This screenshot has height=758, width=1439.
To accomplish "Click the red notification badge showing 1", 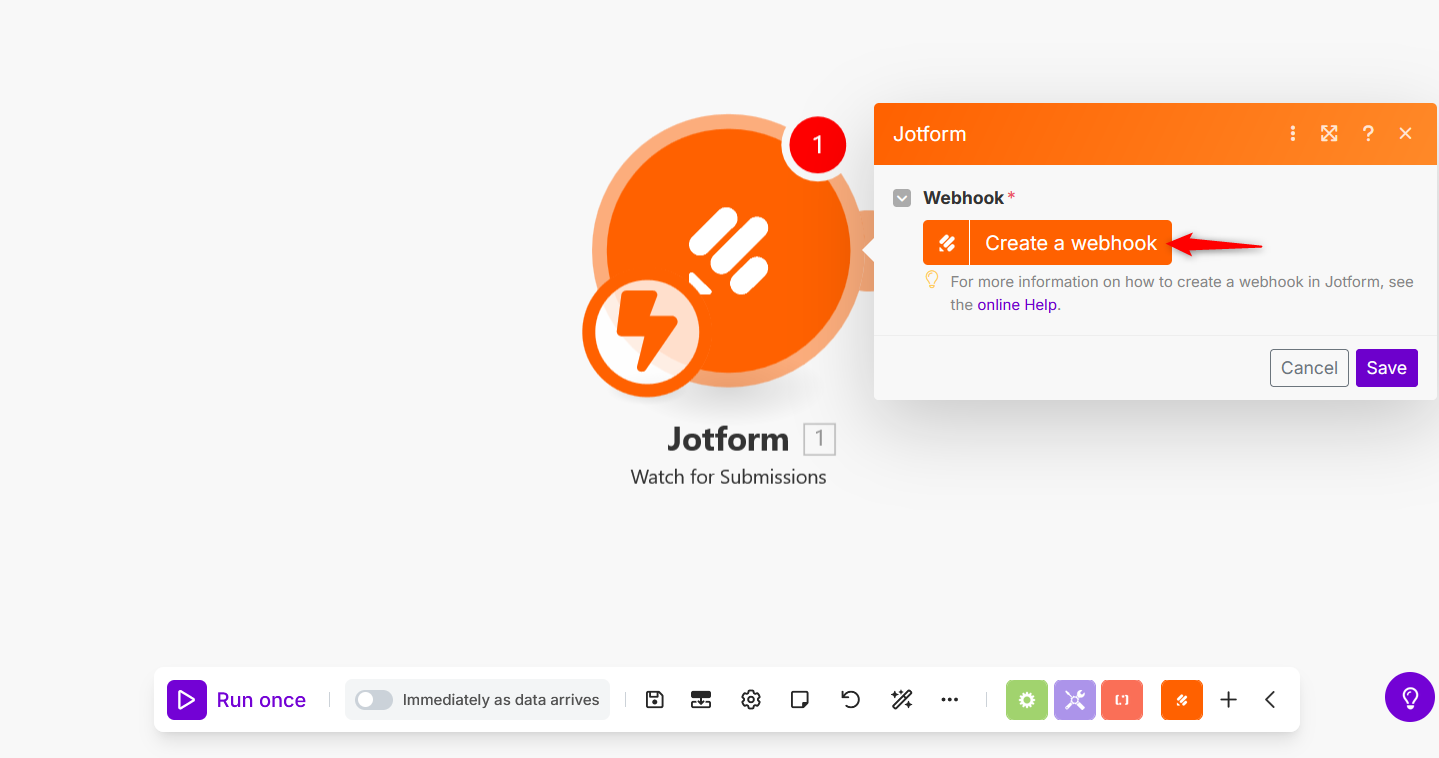I will (x=817, y=146).
